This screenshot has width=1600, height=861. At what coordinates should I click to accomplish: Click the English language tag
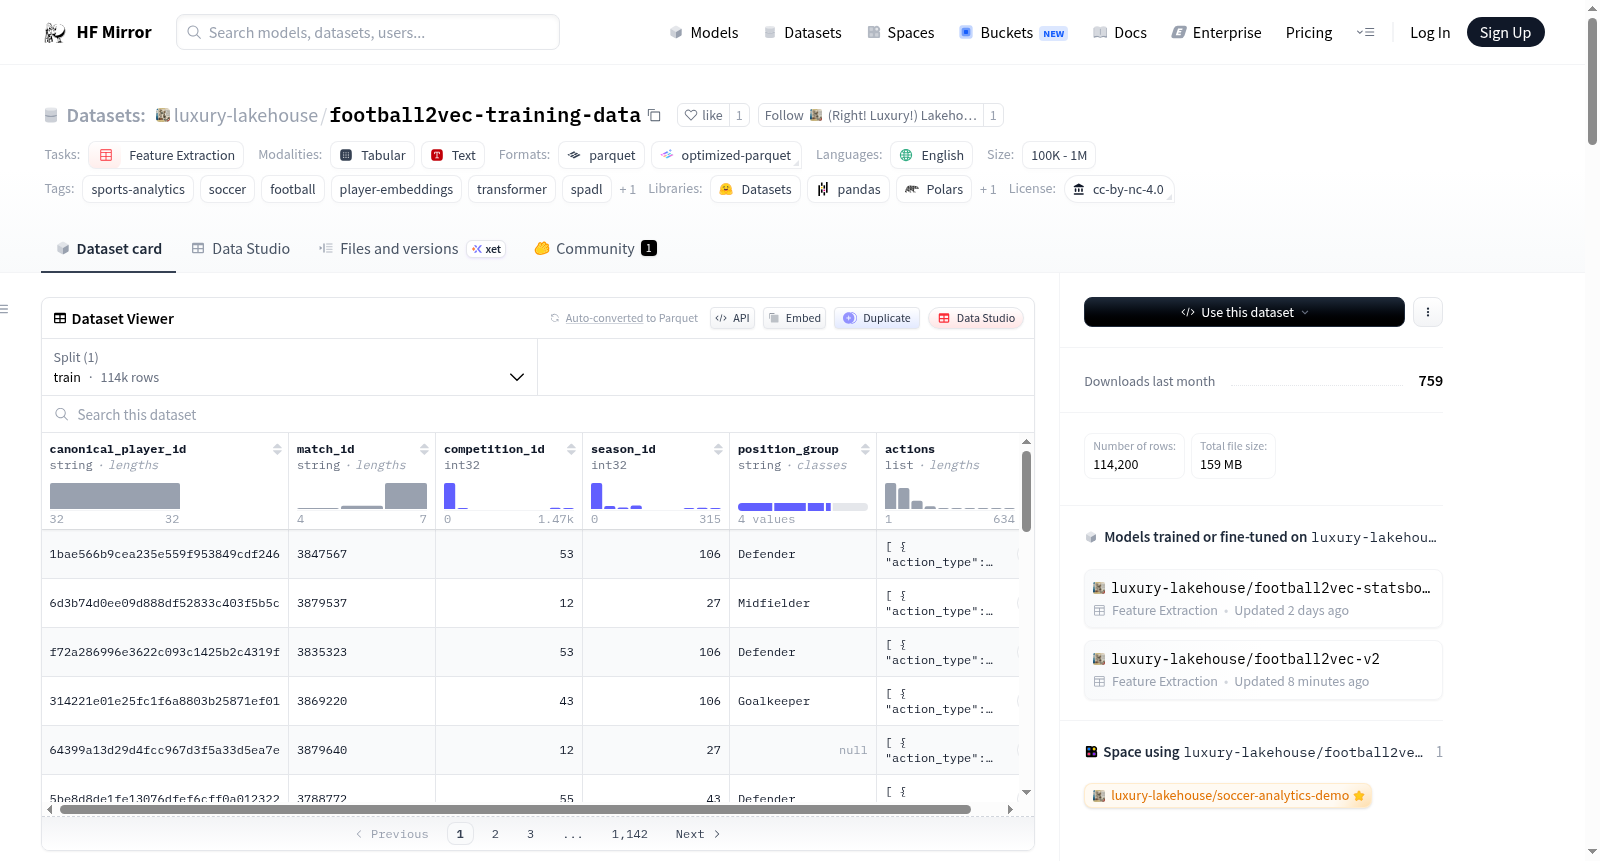932,155
